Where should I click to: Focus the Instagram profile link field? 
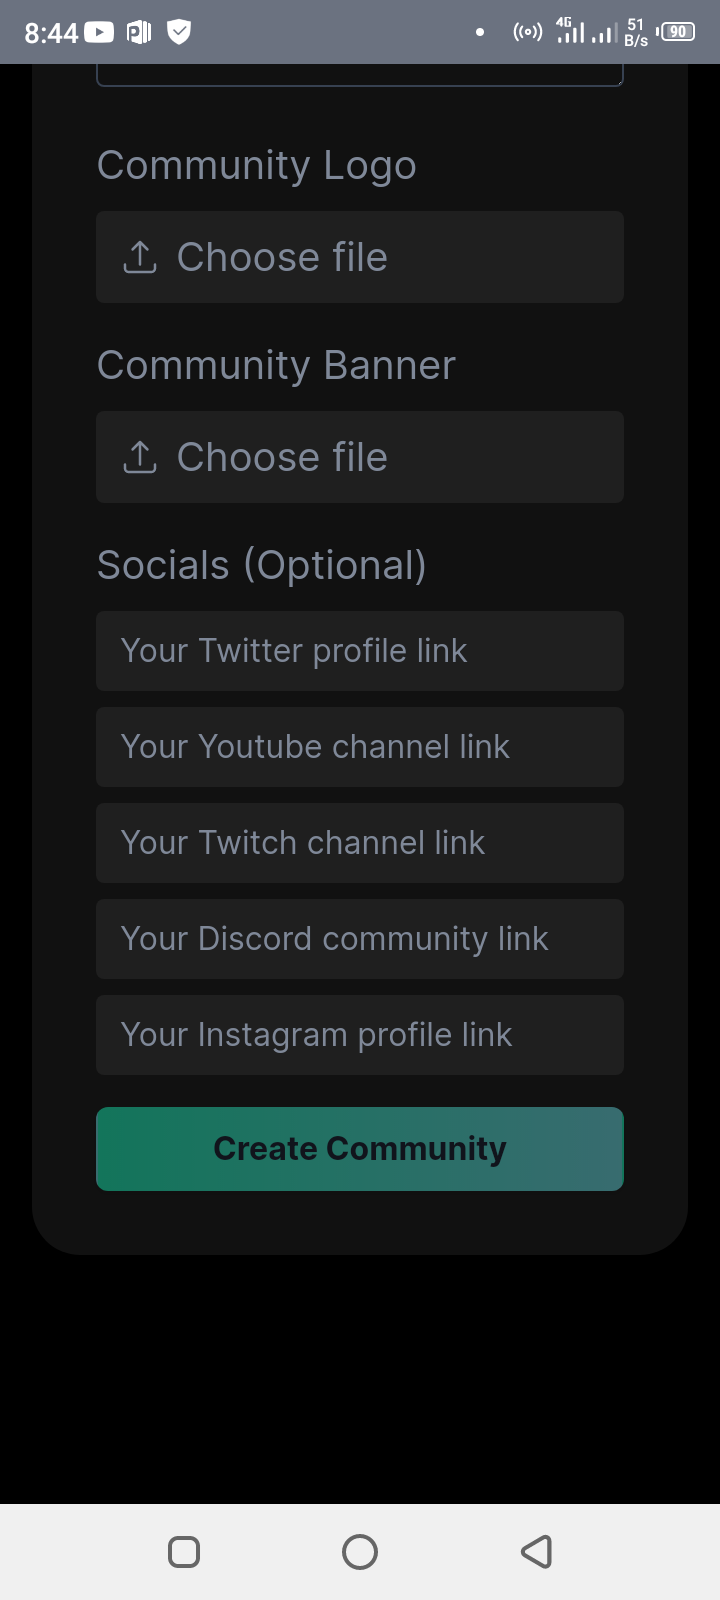(360, 1035)
